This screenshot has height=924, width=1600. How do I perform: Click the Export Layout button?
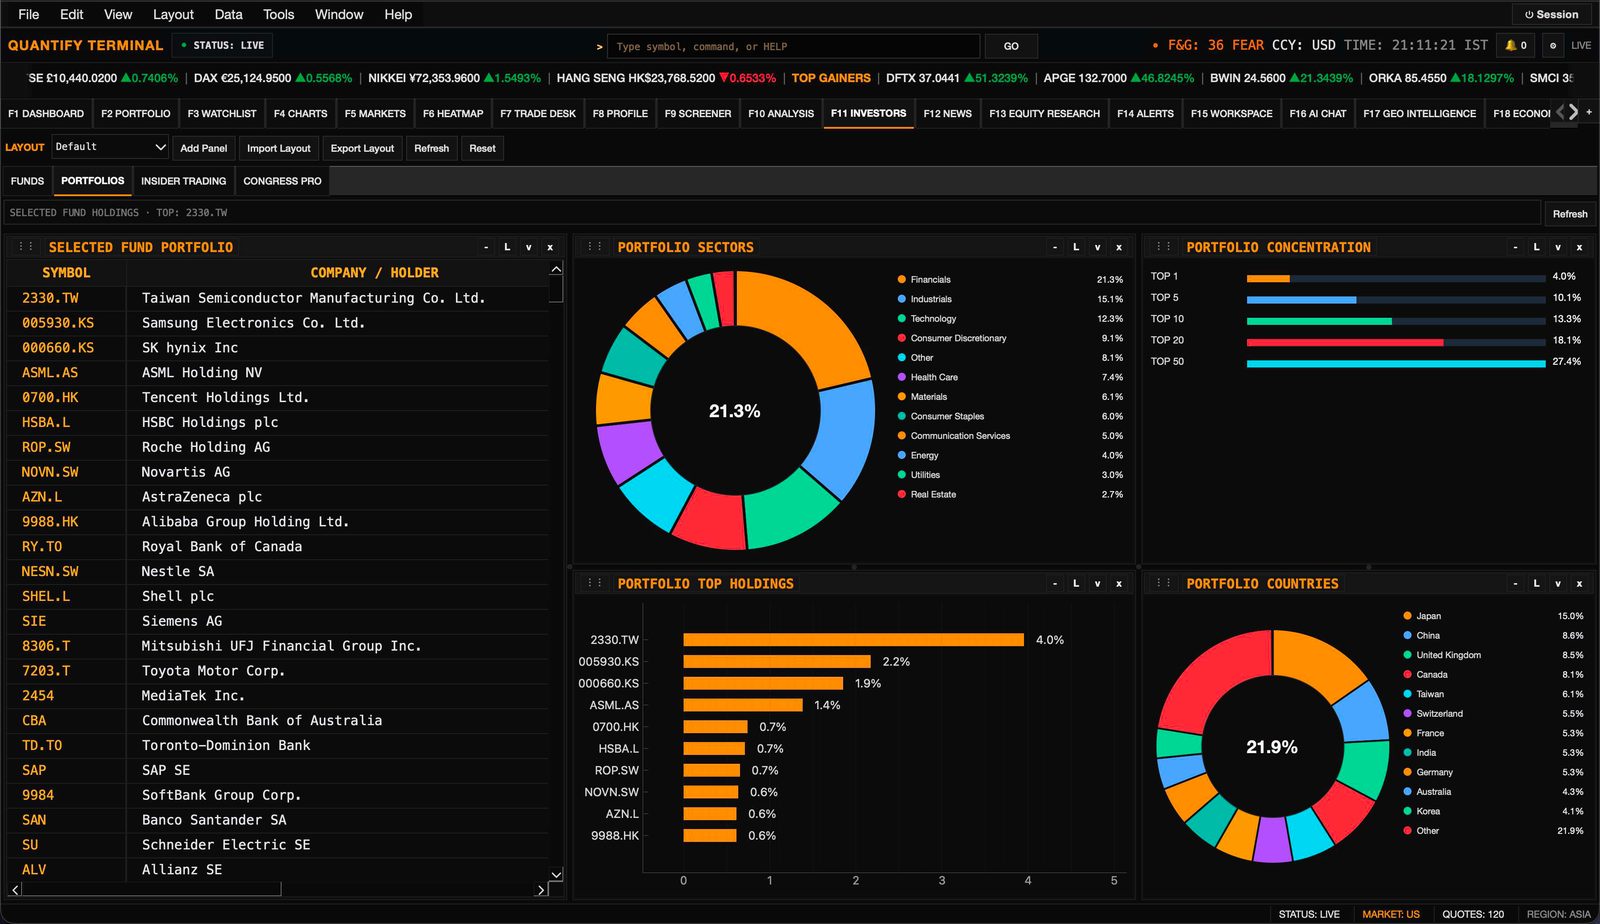362,148
